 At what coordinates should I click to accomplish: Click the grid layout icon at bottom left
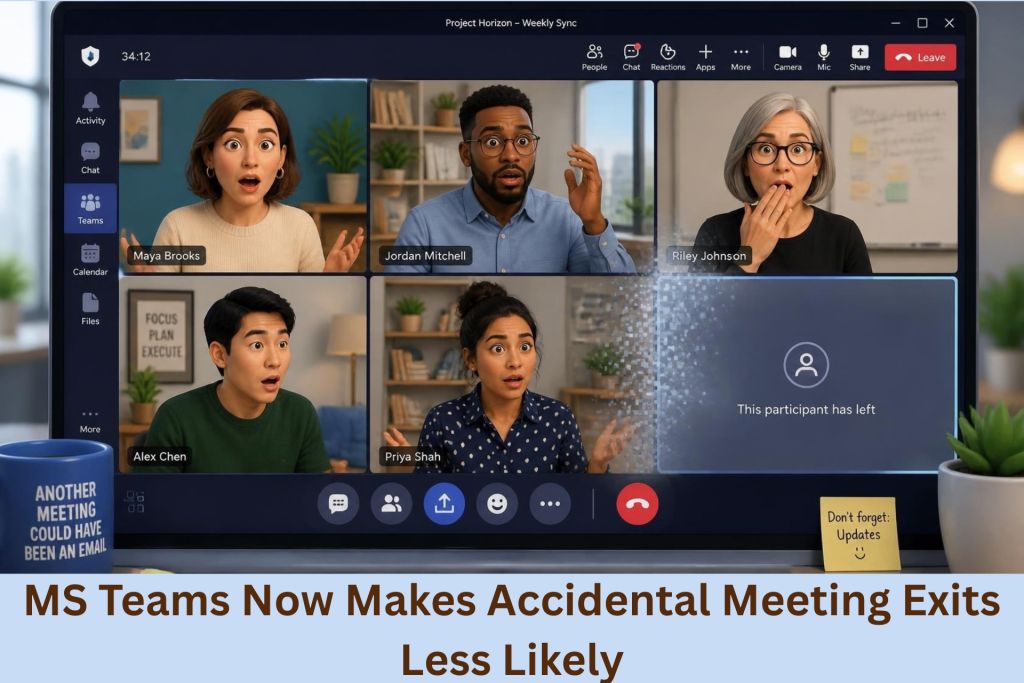pyautogui.click(x=135, y=501)
